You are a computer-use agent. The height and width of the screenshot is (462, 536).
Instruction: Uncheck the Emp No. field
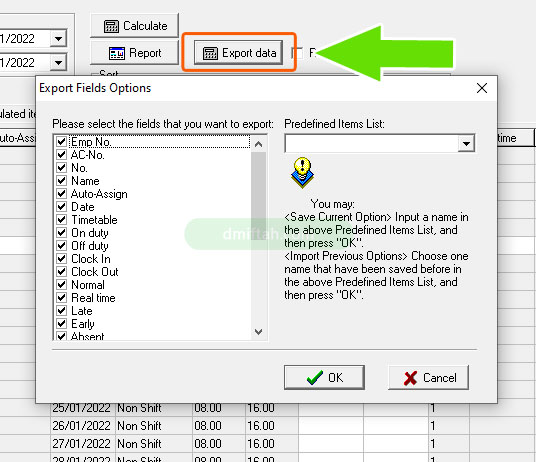pos(62,141)
